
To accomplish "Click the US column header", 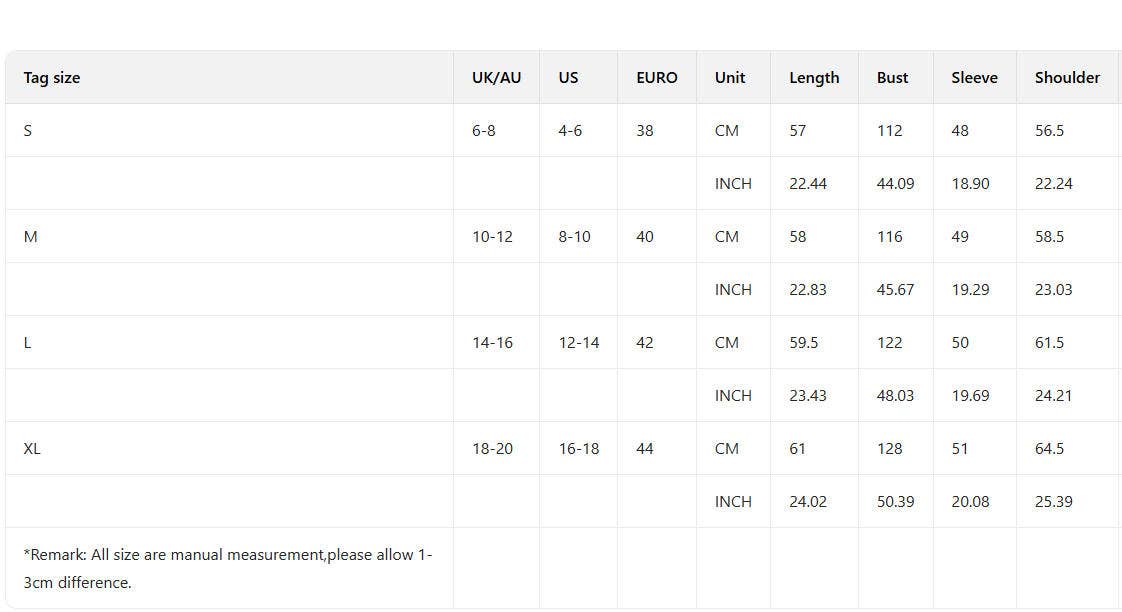I will pos(568,78).
